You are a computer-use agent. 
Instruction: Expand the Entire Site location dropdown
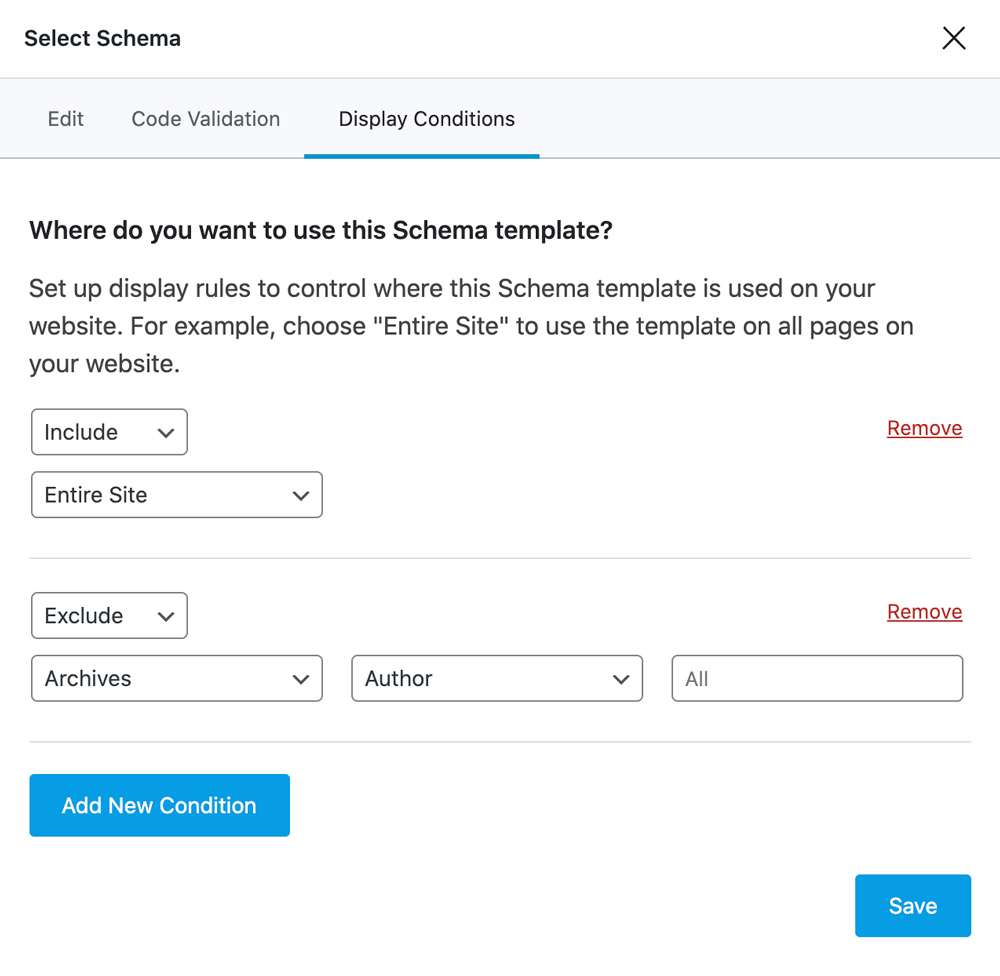pyautogui.click(x=176, y=494)
